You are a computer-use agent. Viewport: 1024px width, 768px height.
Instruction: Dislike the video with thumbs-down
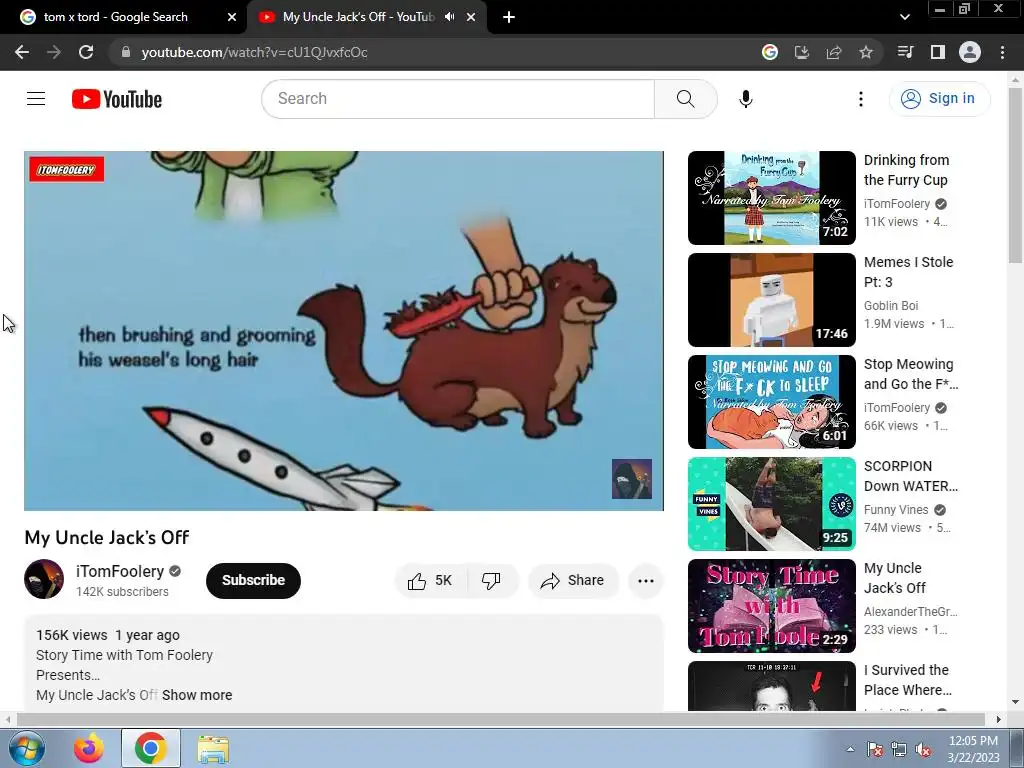pyautogui.click(x=492, y=581)
